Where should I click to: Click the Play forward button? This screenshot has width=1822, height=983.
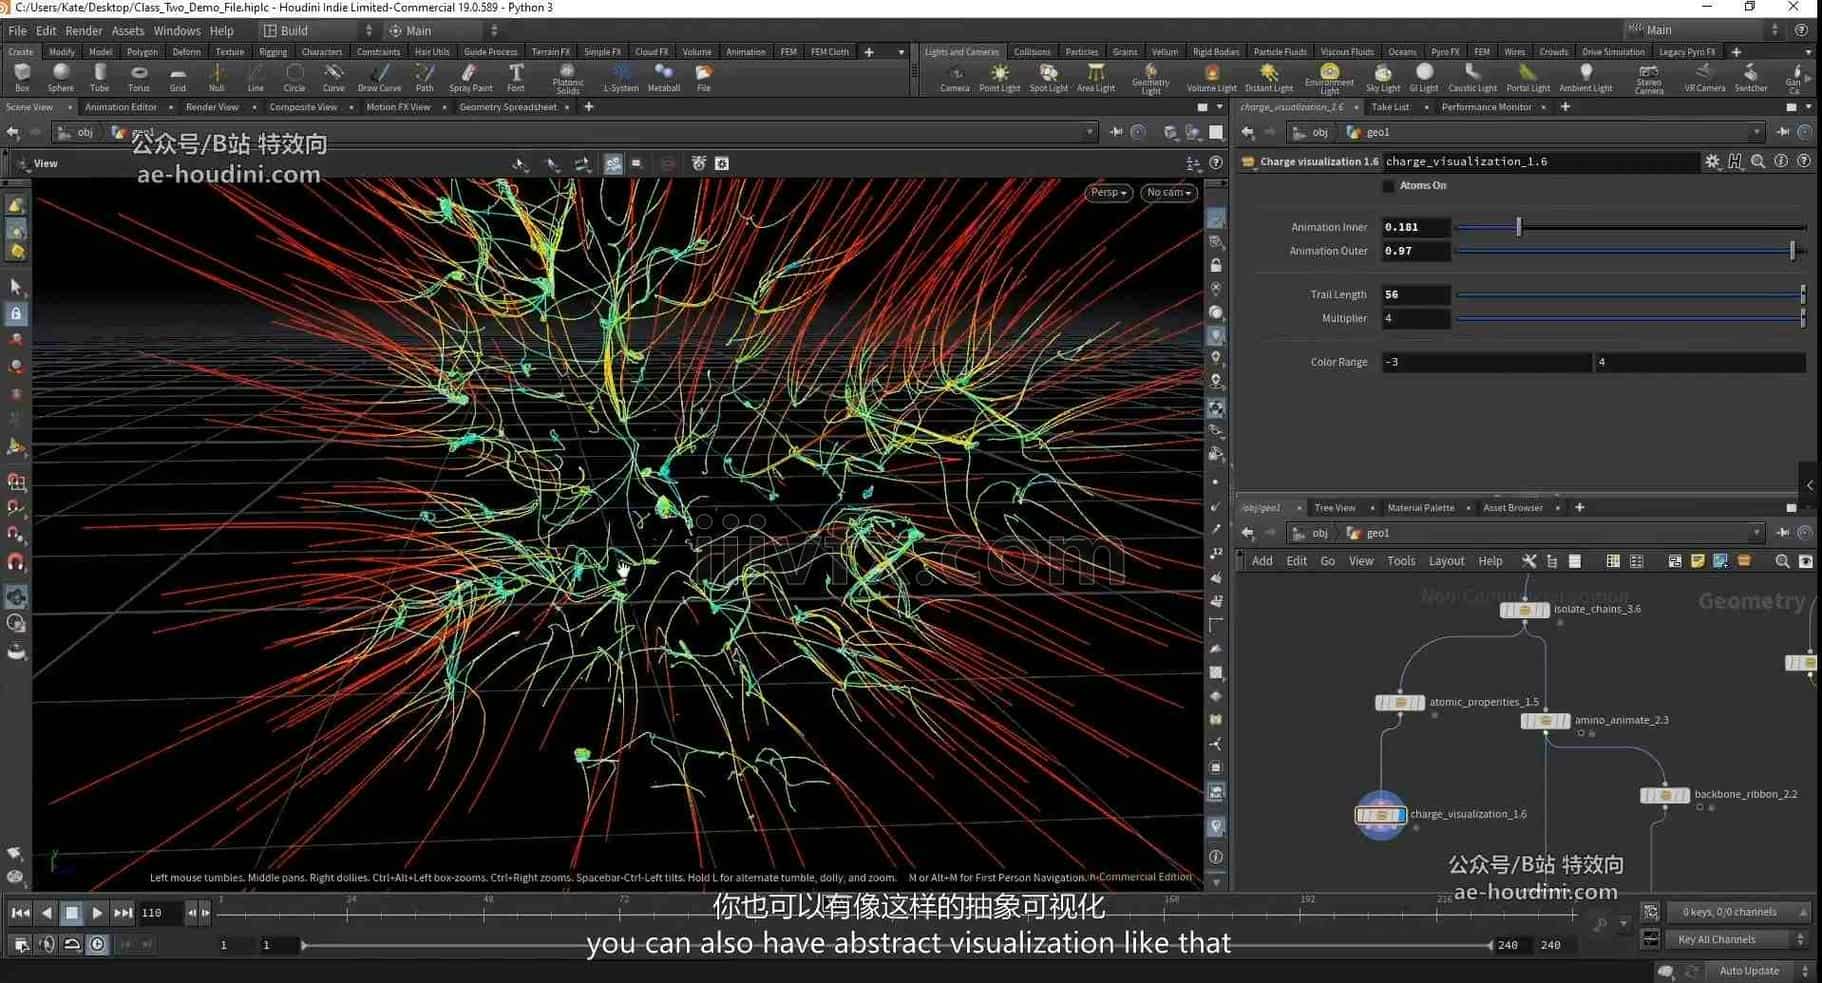click(97, 913)
